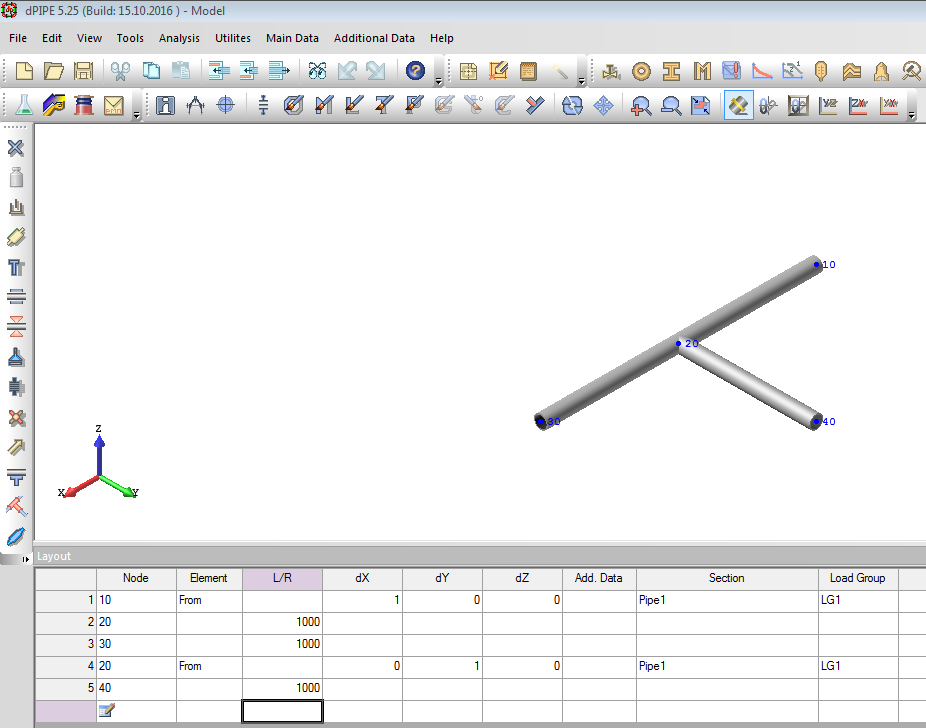Click the Save diskette icon
The height and width of the screenshot is (728, 926).
click(x=84, y=71)
